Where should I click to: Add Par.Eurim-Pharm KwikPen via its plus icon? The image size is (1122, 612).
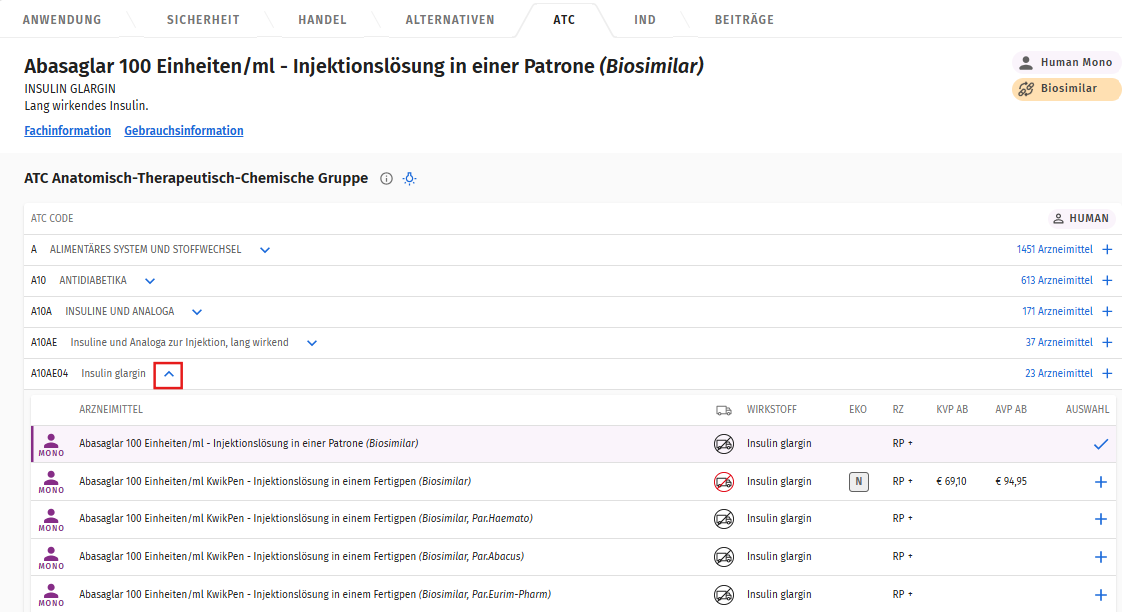tap(1101, 594)
